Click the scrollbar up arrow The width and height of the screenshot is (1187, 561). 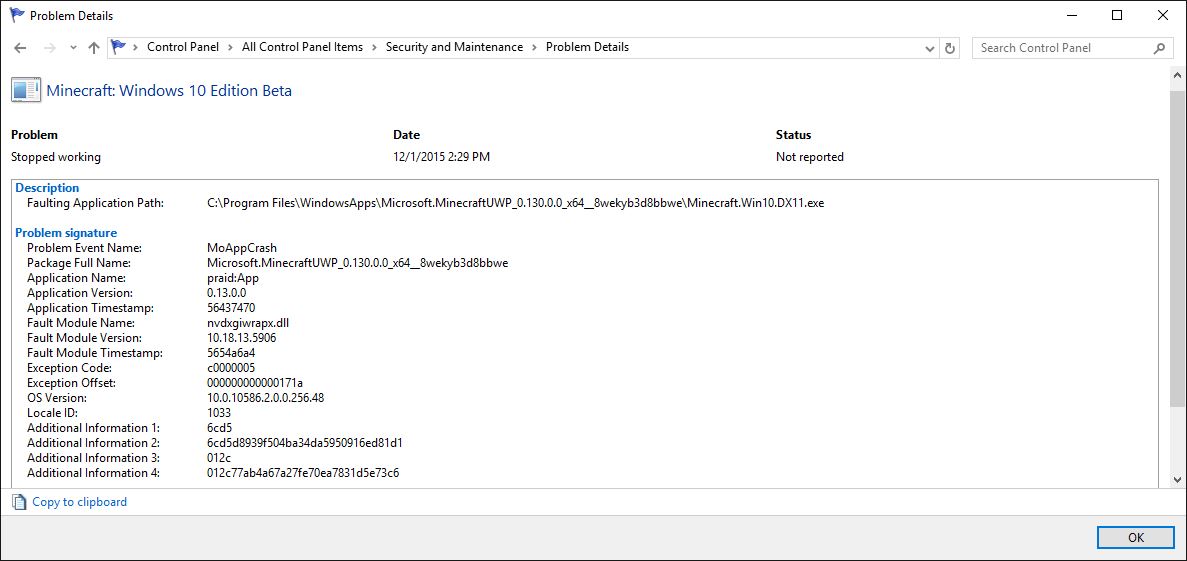1178,76
